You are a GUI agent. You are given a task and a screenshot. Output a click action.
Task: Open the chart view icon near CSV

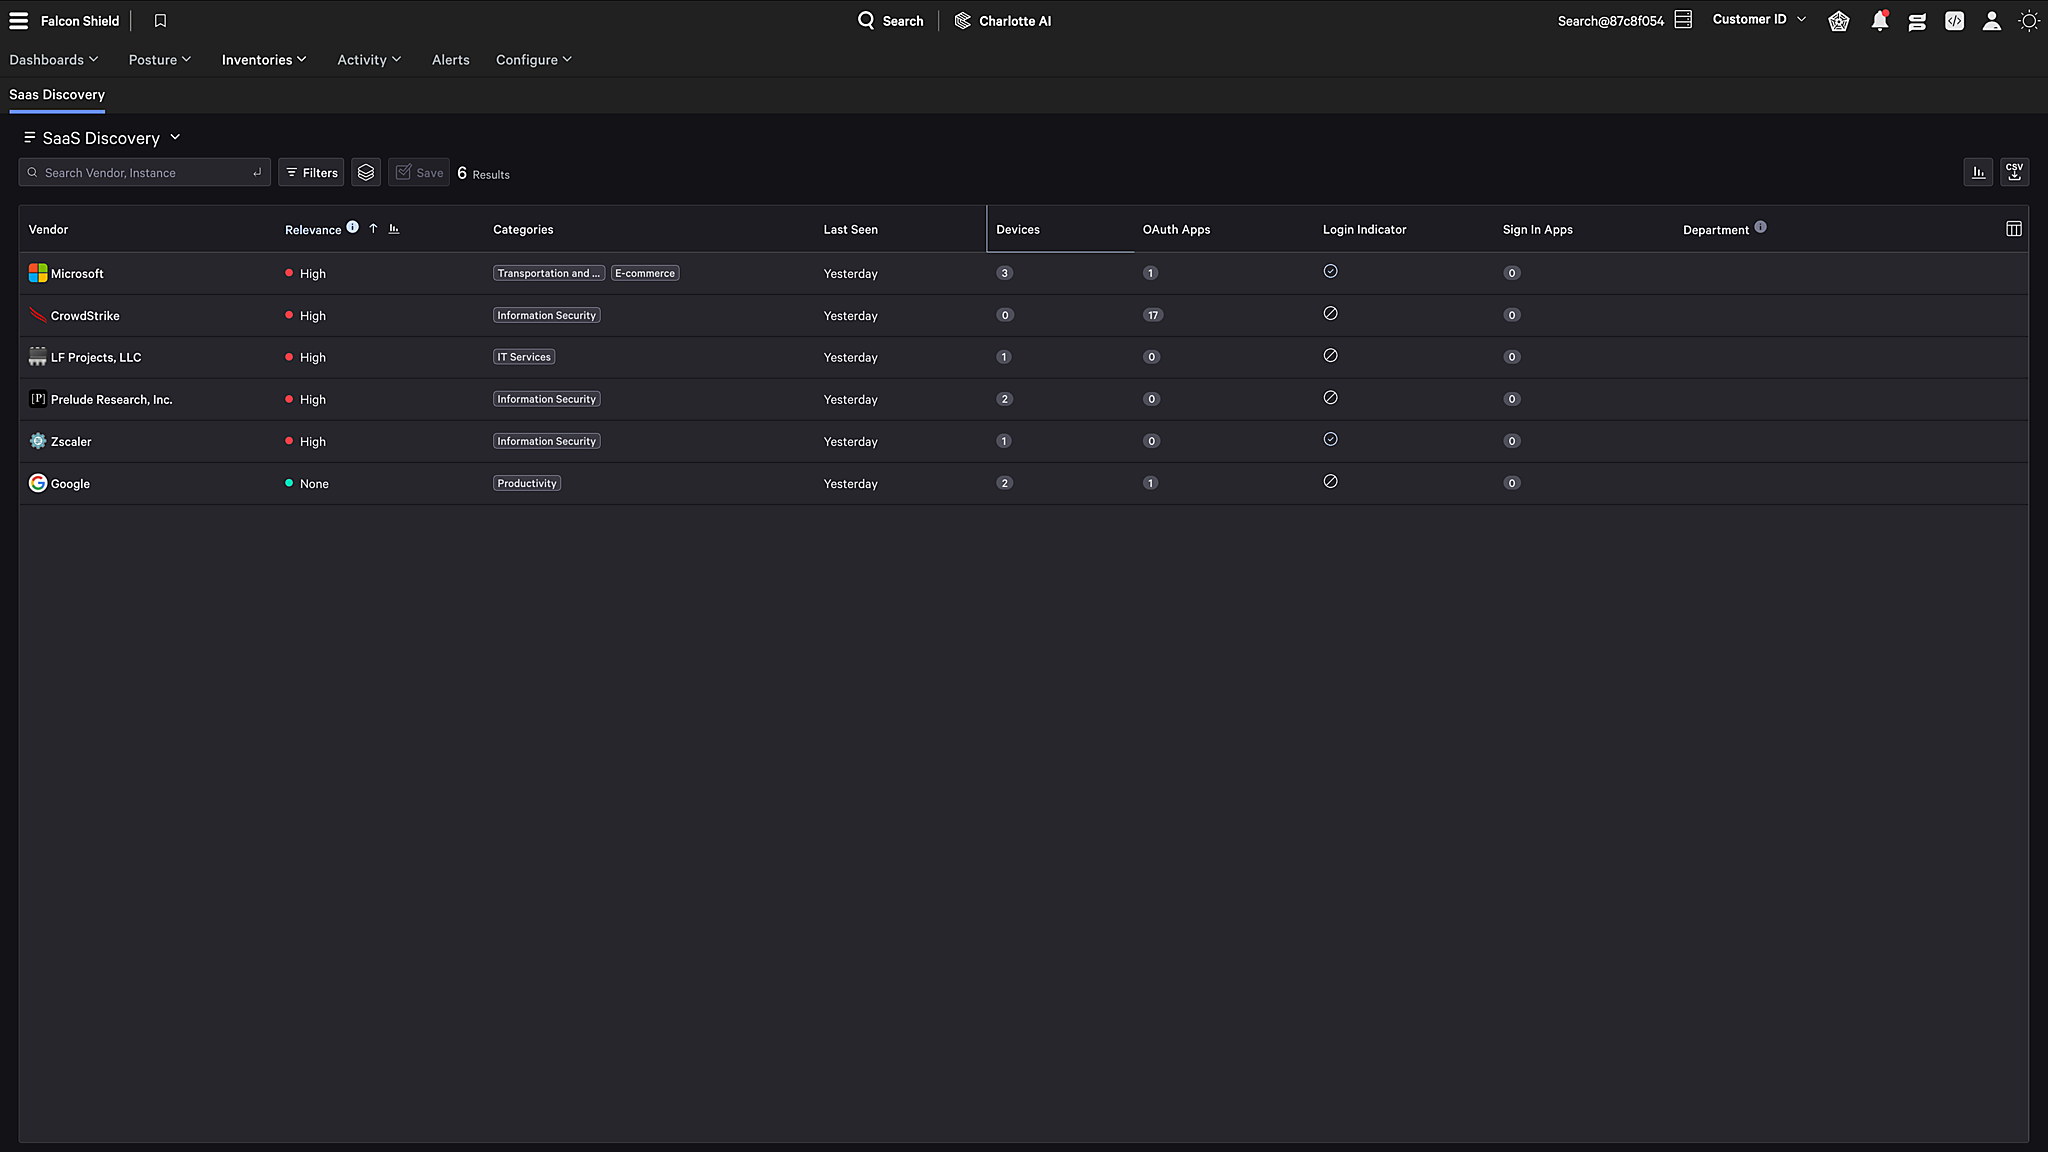point(1978,172)
